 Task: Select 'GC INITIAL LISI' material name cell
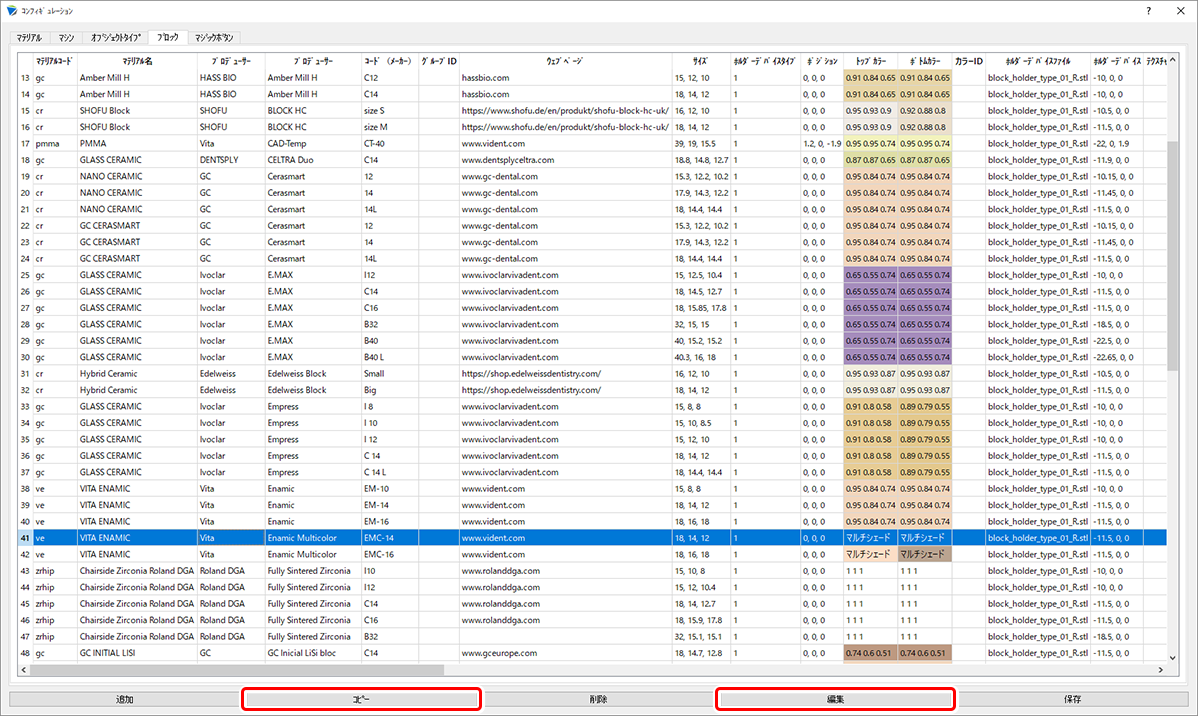point(137,653)
